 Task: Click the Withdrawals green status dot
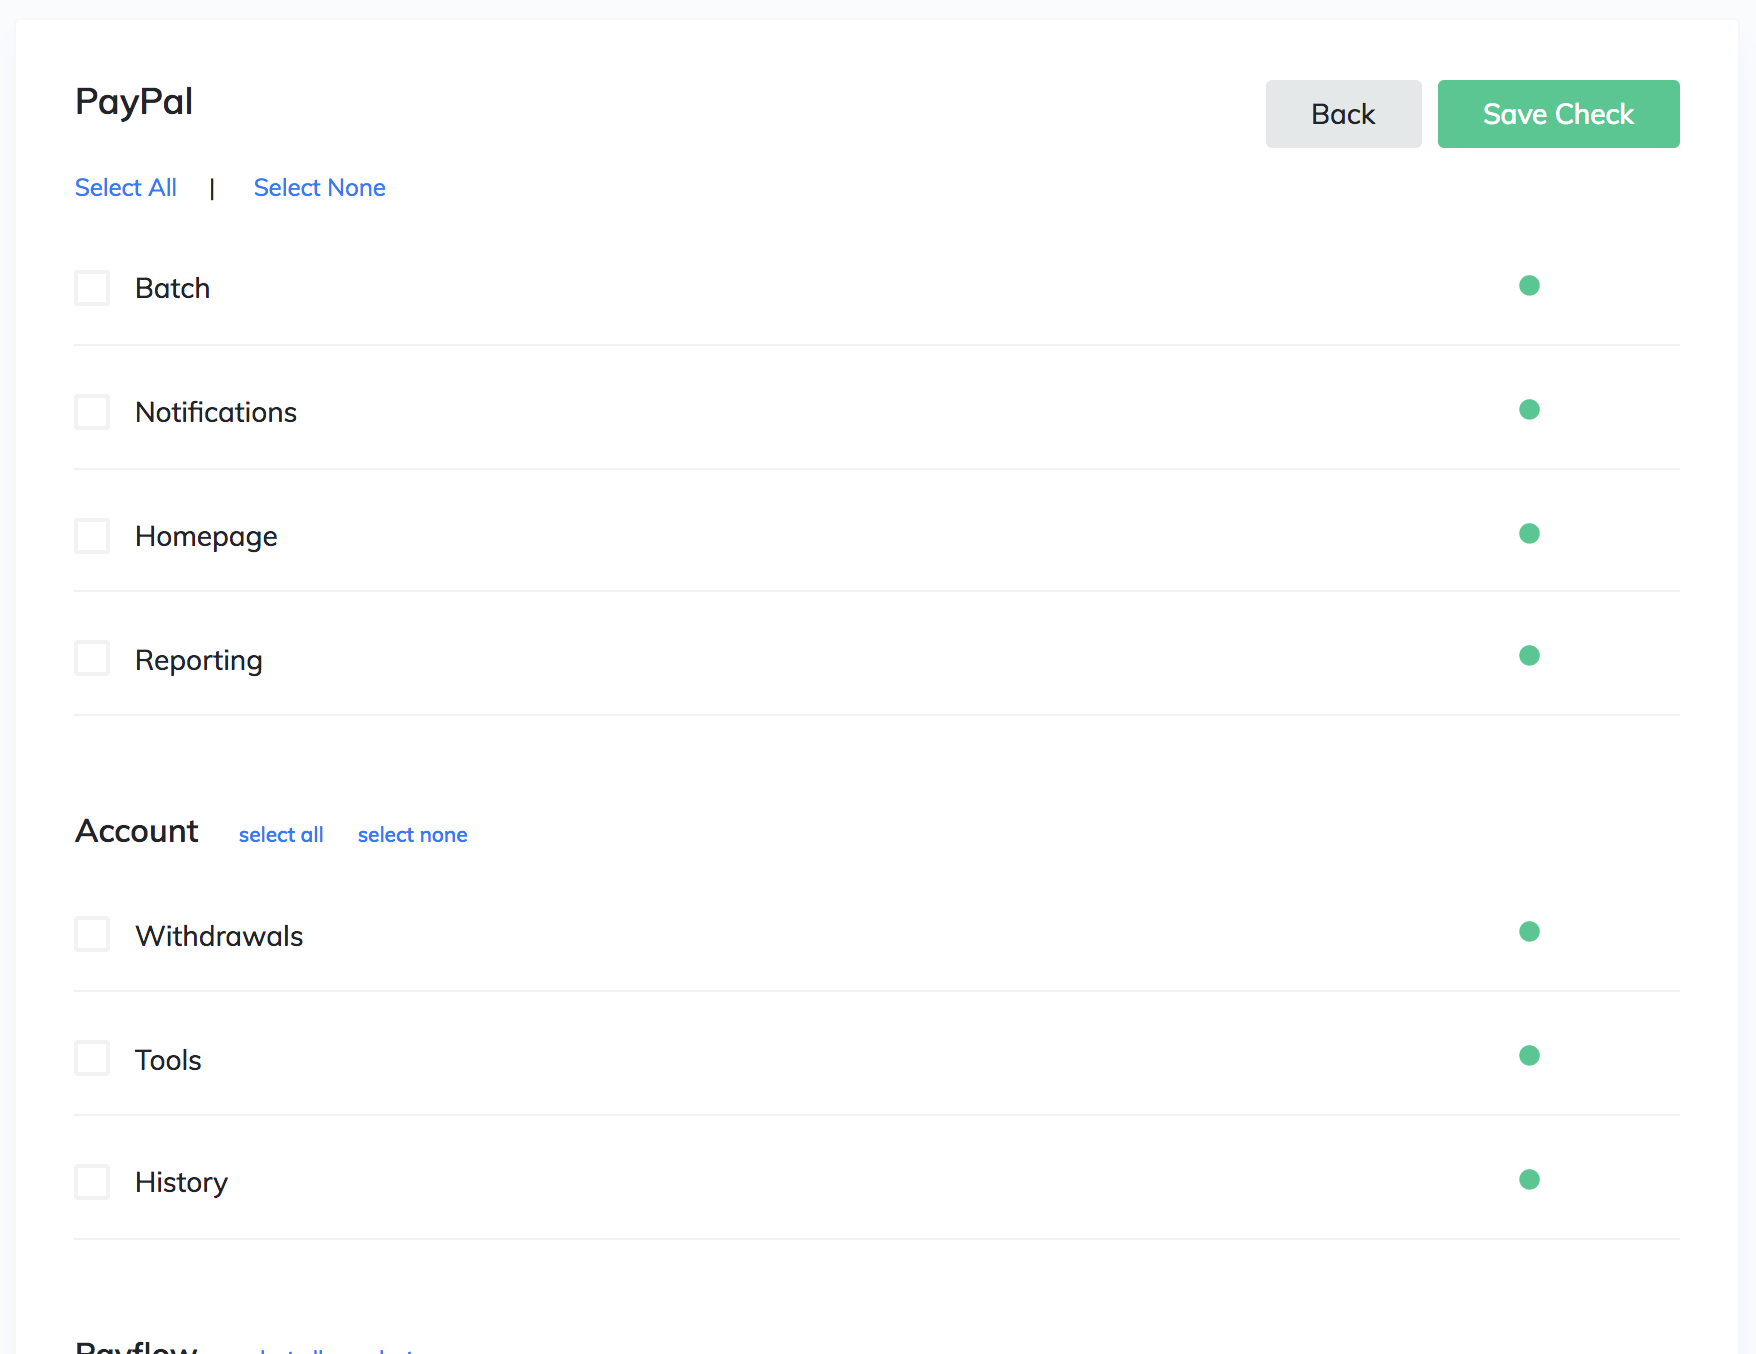tap(1529, 932)
